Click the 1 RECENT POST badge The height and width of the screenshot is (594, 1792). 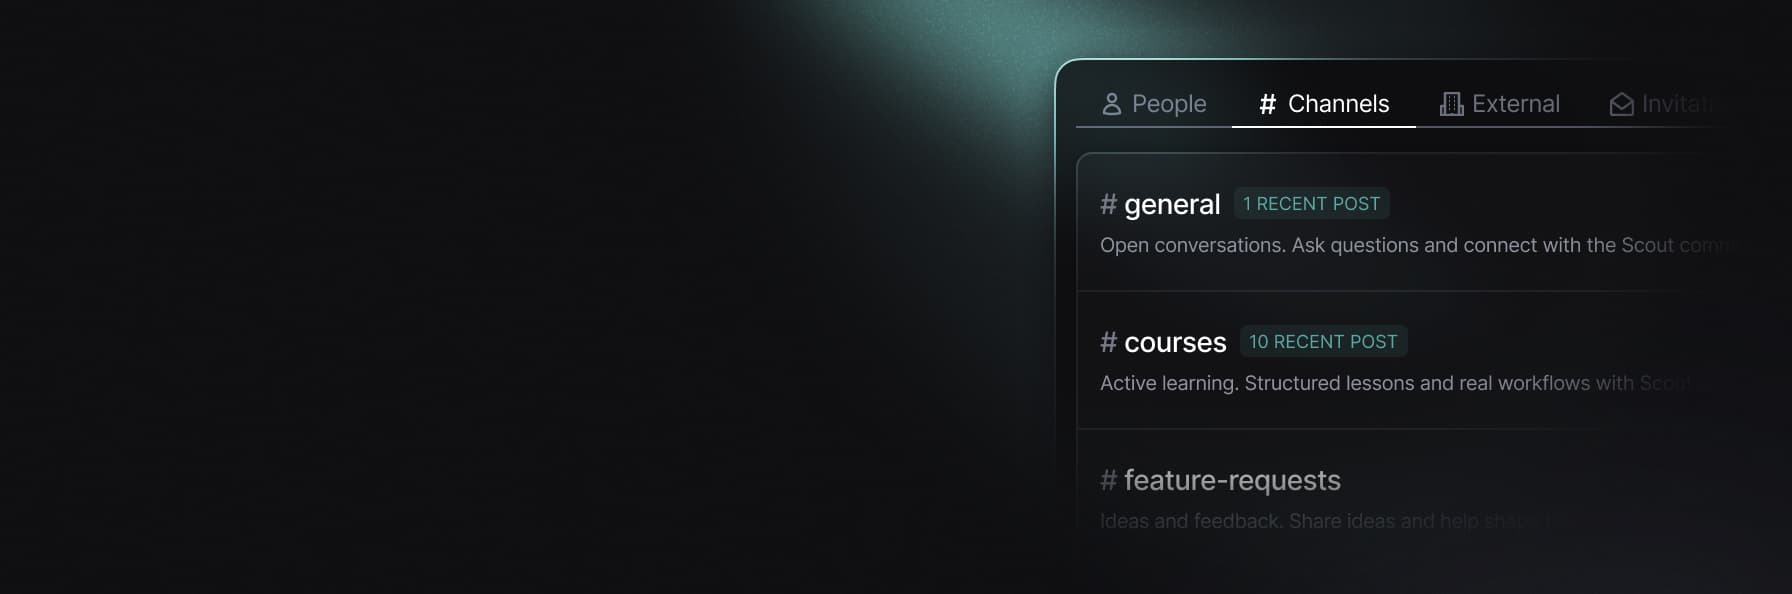(x=1311, y=204)
